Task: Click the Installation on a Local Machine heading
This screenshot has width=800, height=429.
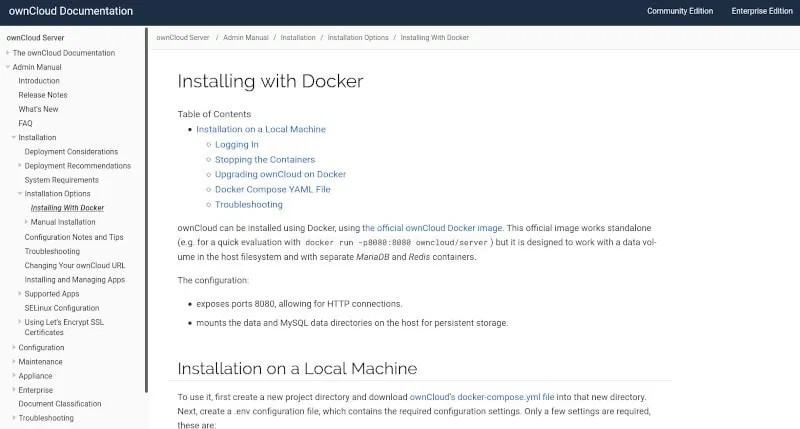Action: click(x=297, y=368)
